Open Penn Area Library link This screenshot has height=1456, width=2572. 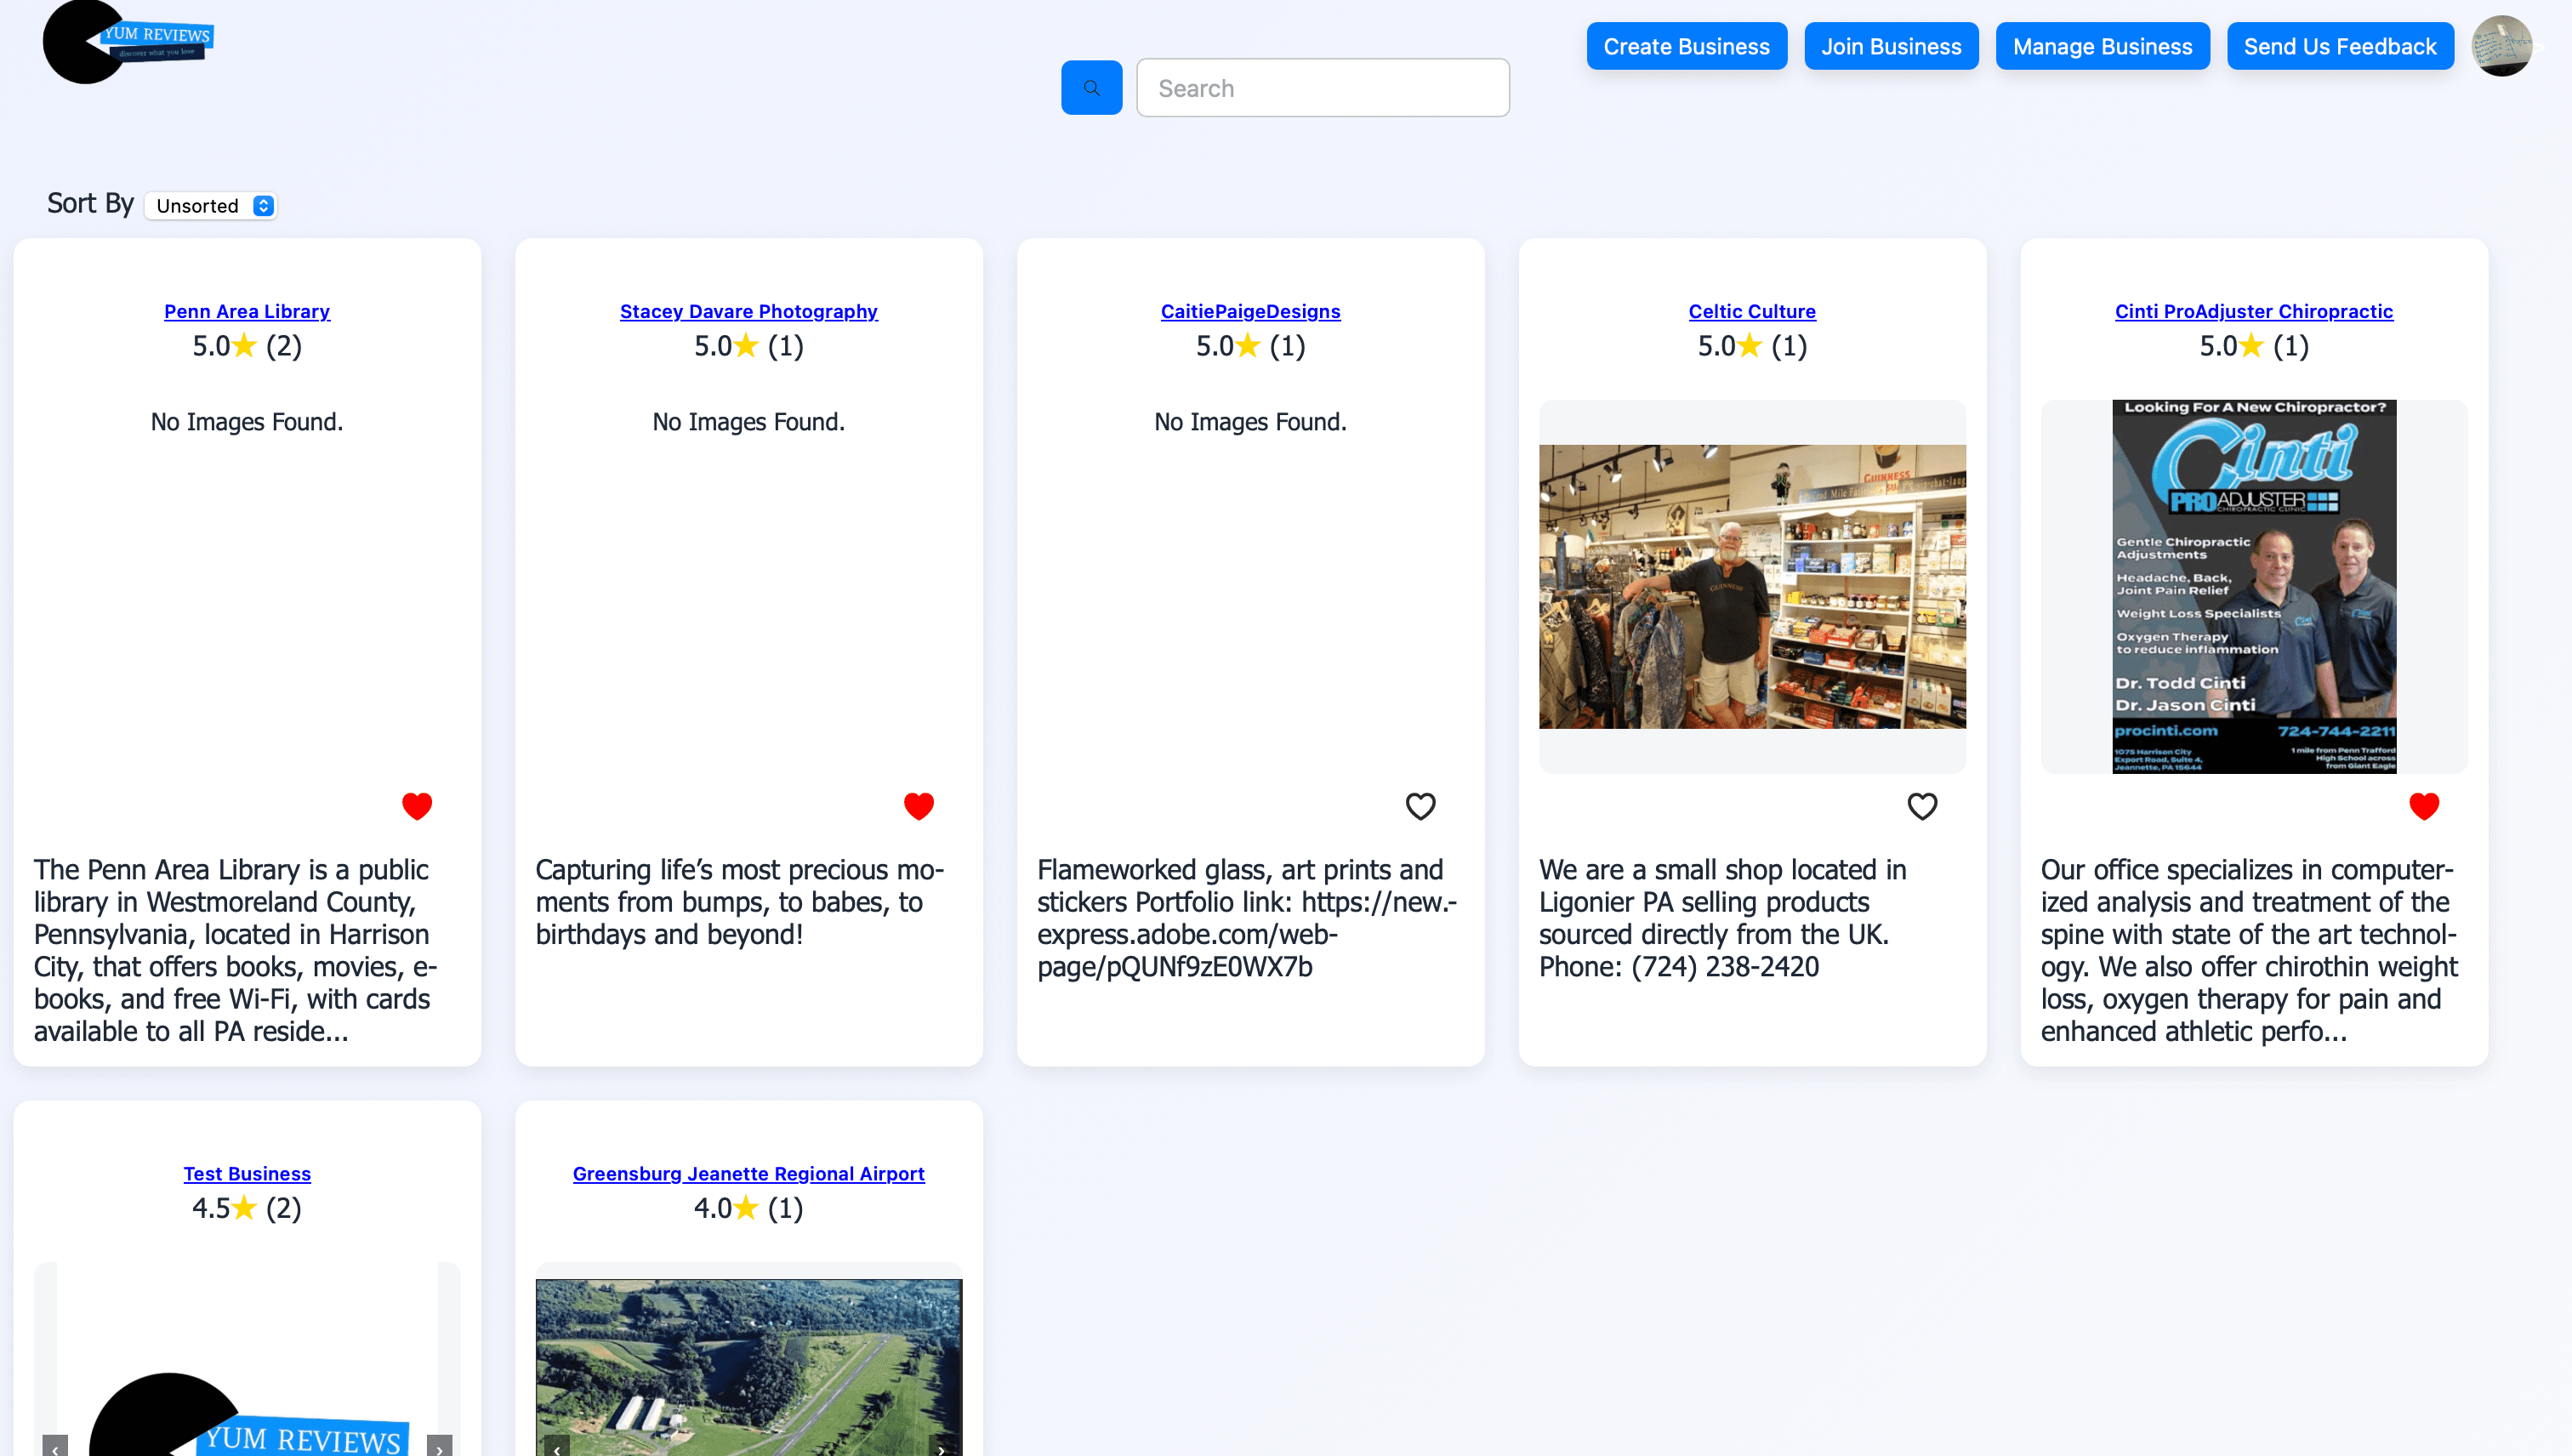(247, 311)
